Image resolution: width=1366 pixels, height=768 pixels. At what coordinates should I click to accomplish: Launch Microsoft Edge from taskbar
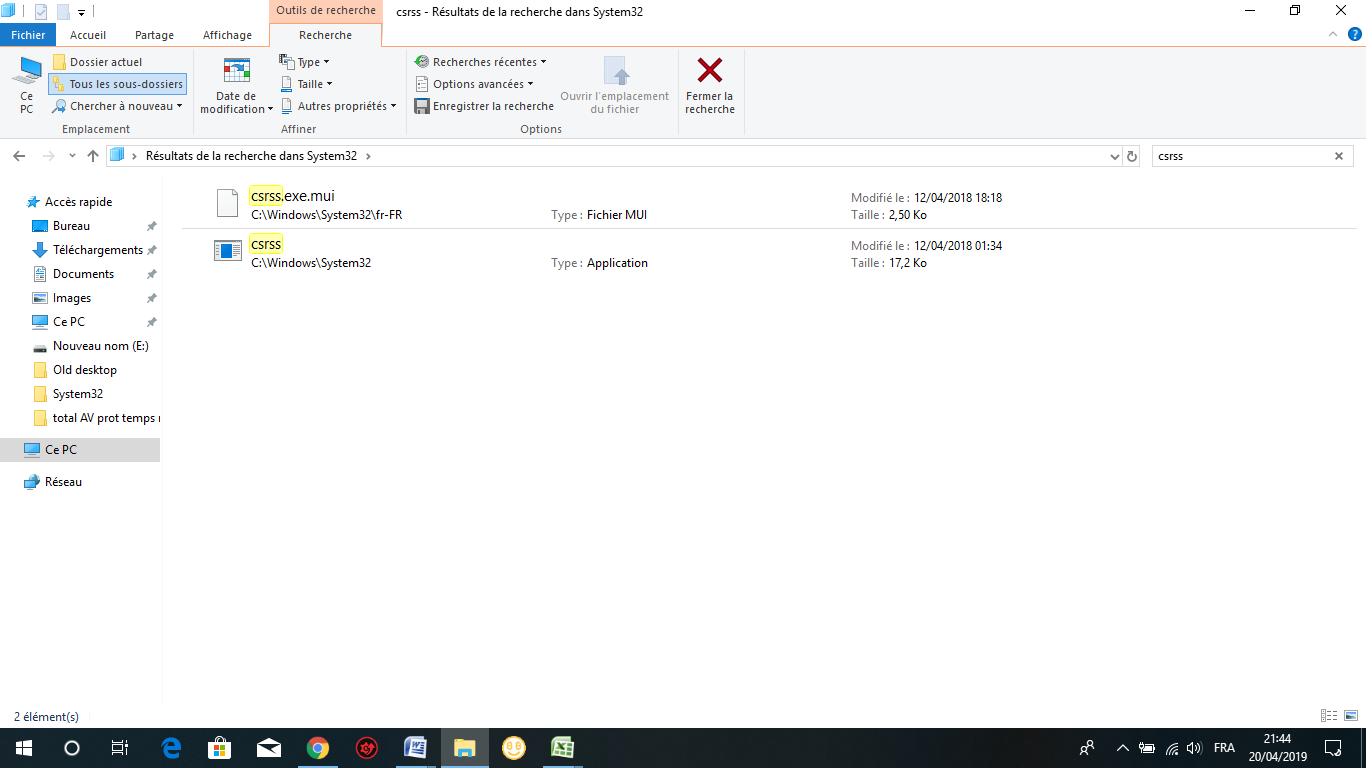(171, 748)
